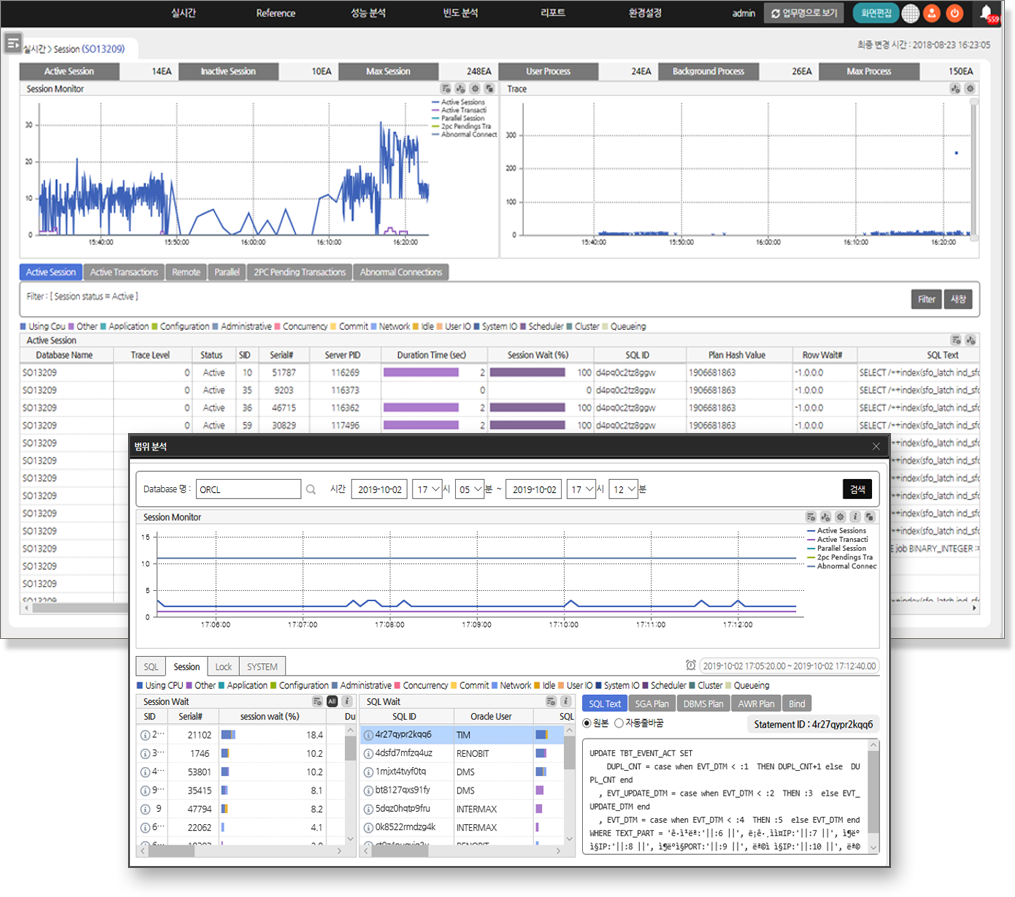Click the horizontal scrollbar under Session Wait table
Screen dimensions: 1015x897
(241, 851)
